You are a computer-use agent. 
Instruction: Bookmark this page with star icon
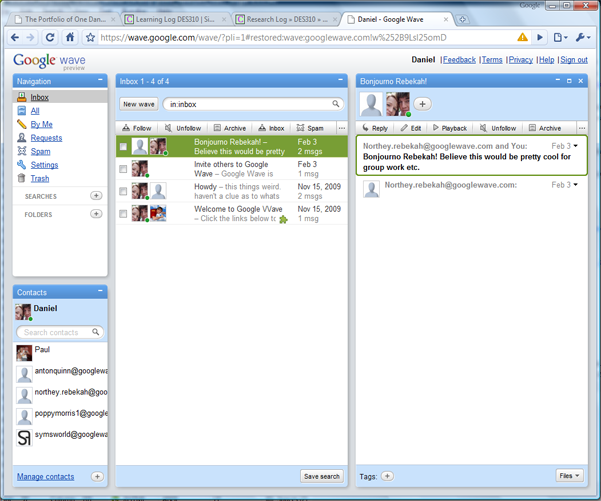pyautogui.click(x=90, y=37)
